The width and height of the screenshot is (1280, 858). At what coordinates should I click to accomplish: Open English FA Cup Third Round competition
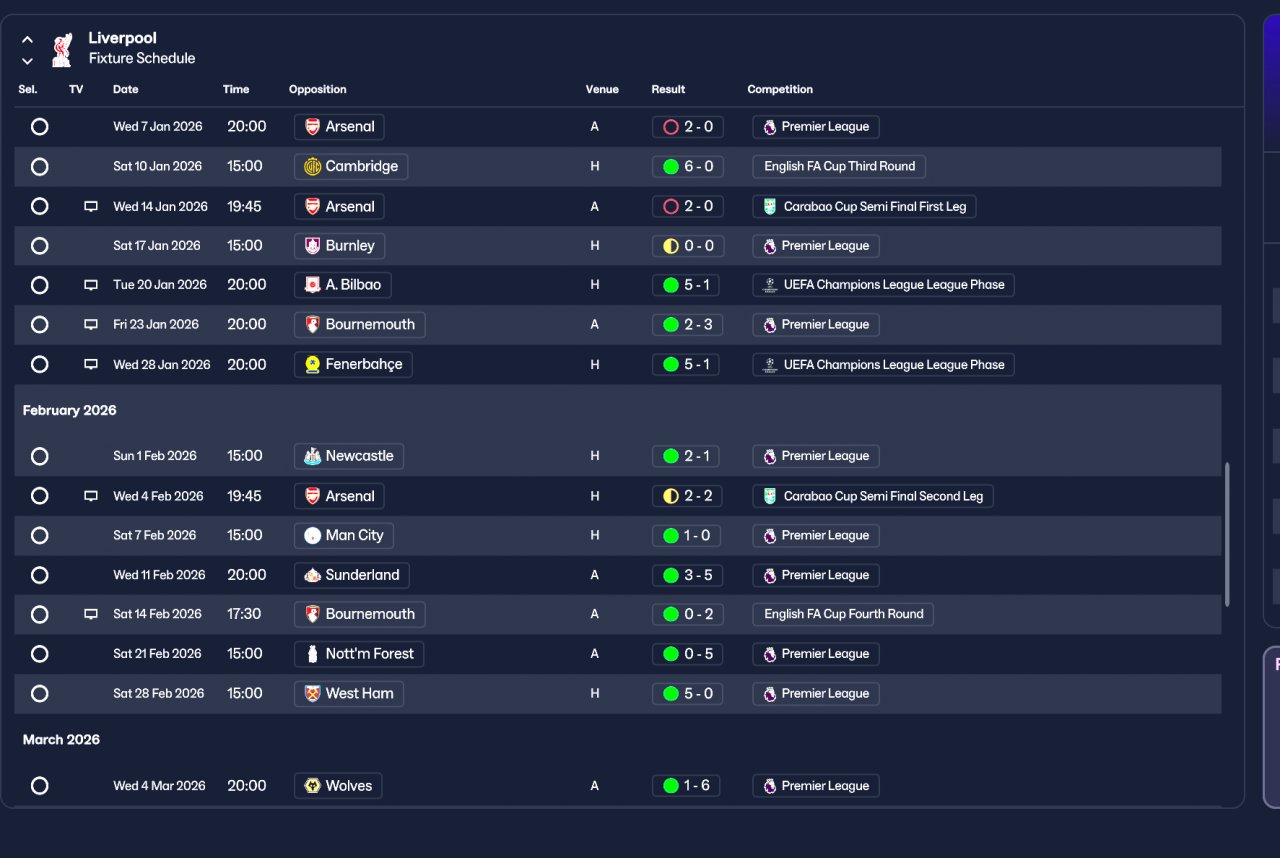839,166
